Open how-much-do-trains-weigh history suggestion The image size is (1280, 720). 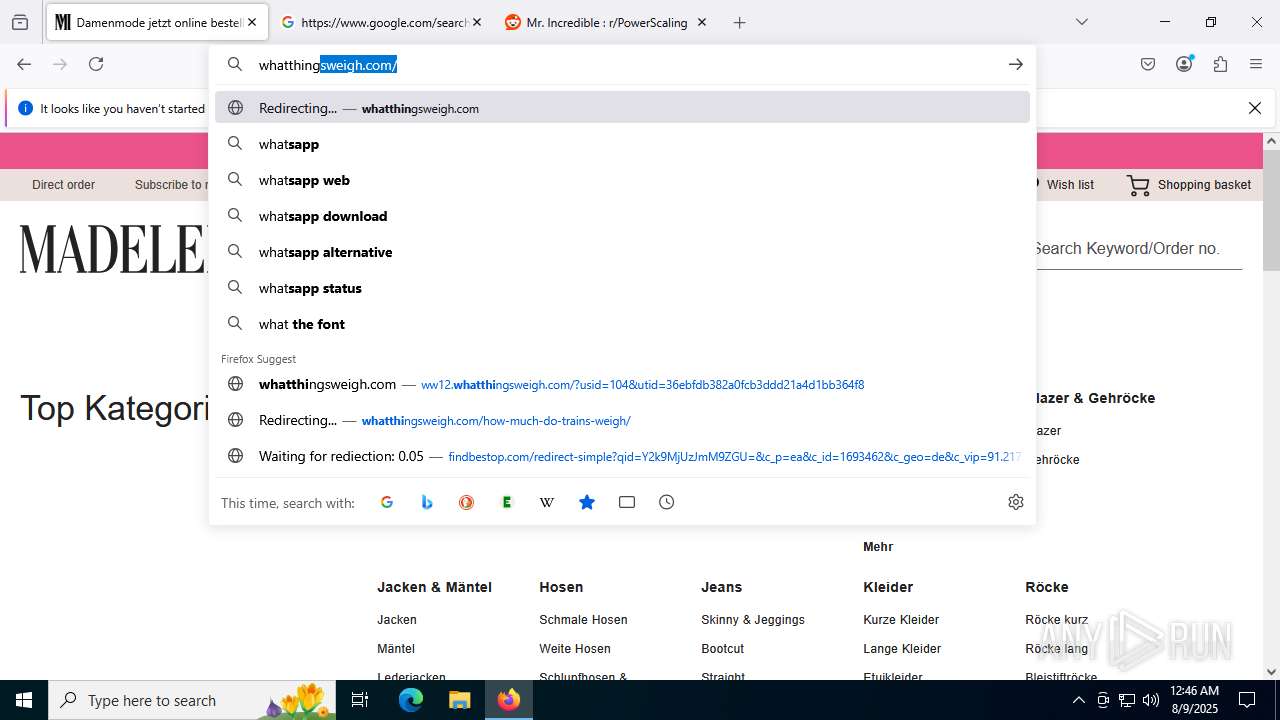click(622, 420)
